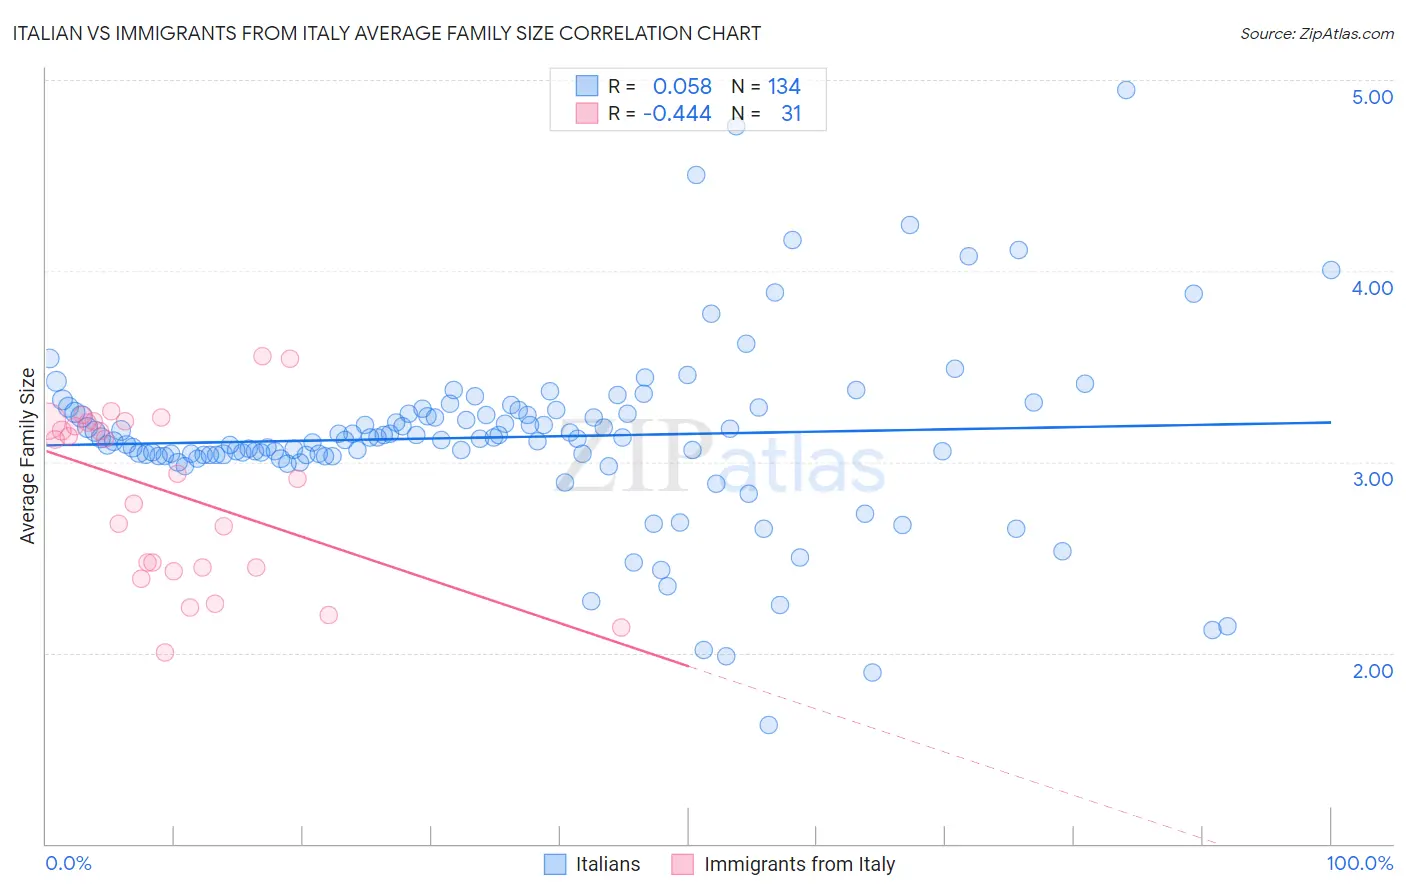Select the Italians legend label
The height and width of the screenshot is (892, 1406).
[x=608, y=864]
